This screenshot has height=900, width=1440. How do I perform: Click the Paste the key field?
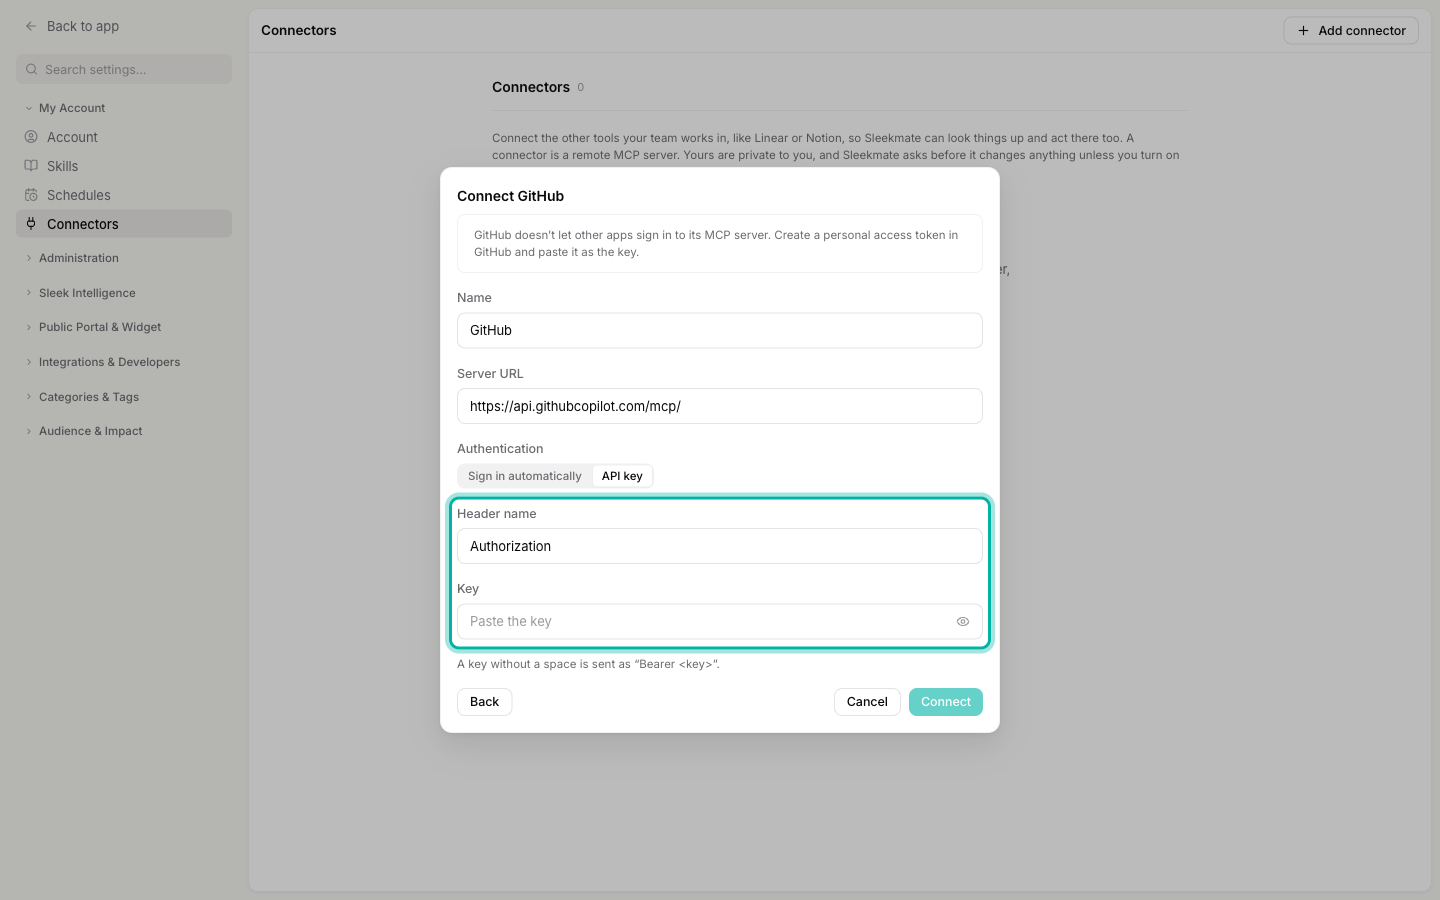(x=720, y=621)
